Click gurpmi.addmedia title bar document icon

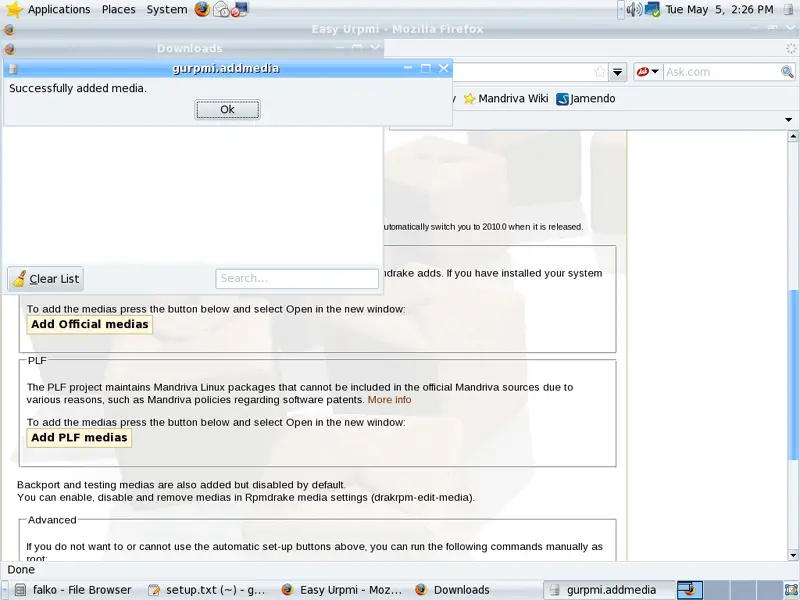coord(13,69)
